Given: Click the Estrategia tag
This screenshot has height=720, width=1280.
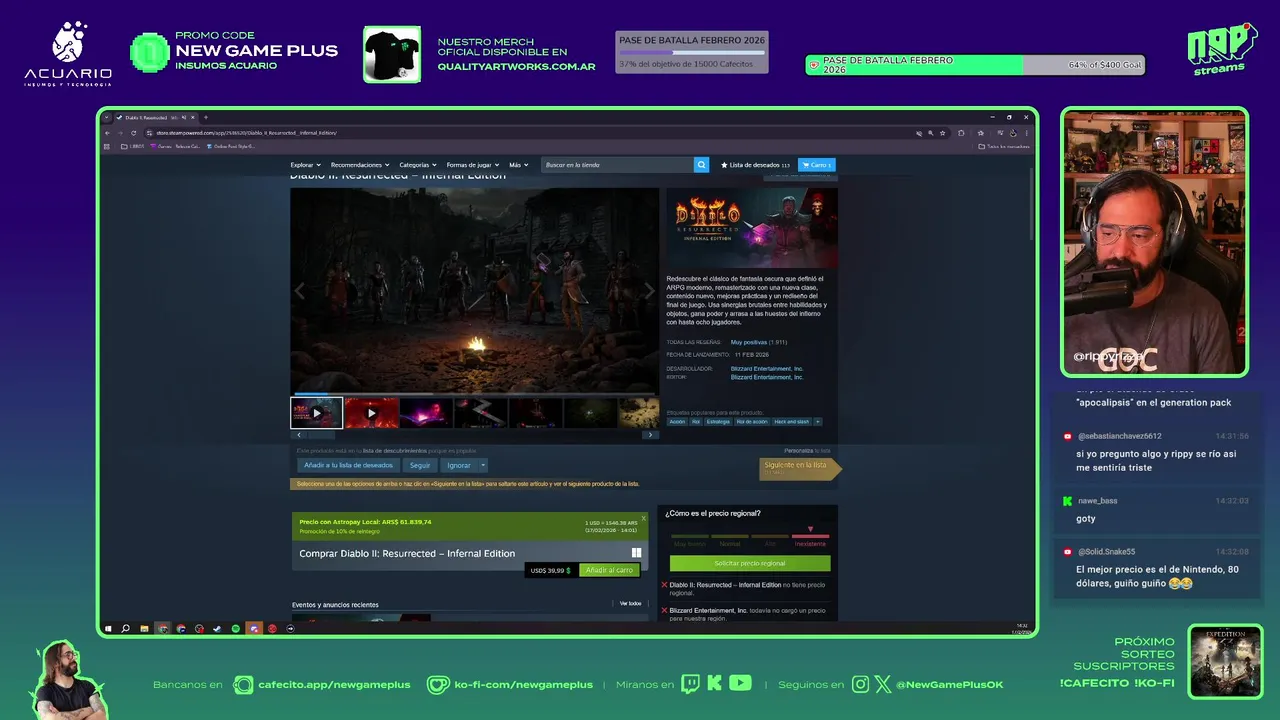Looking at the screenshot, I should click(718, 422).
